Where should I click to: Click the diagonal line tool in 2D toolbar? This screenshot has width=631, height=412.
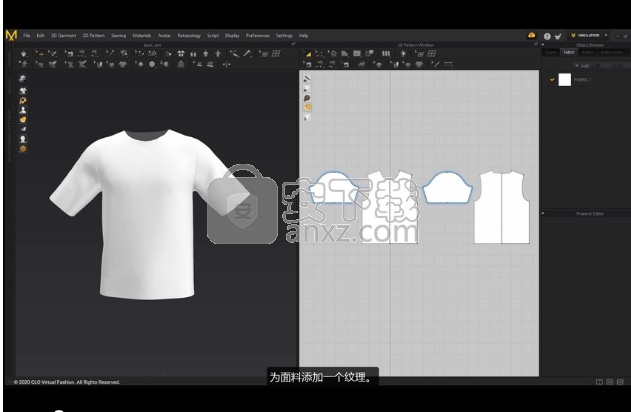(436, 64)
